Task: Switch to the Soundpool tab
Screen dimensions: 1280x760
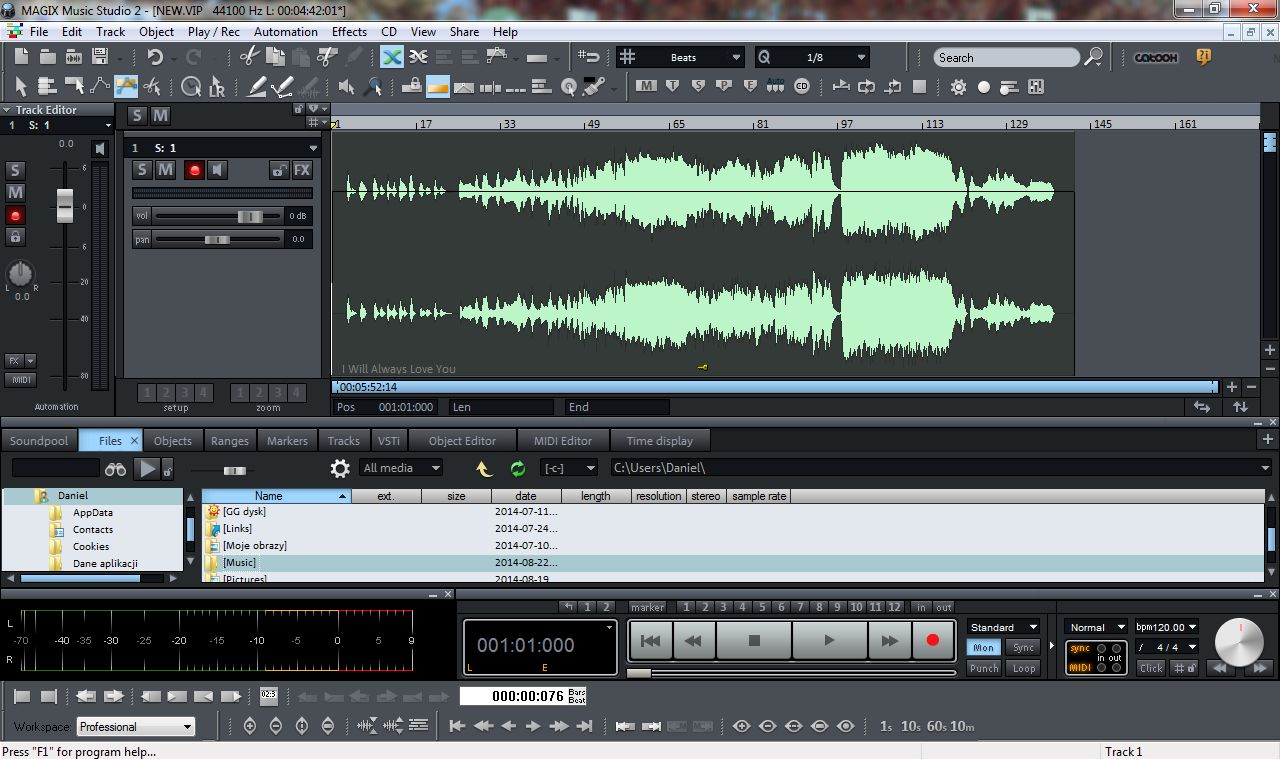Action: pos(39,440)
